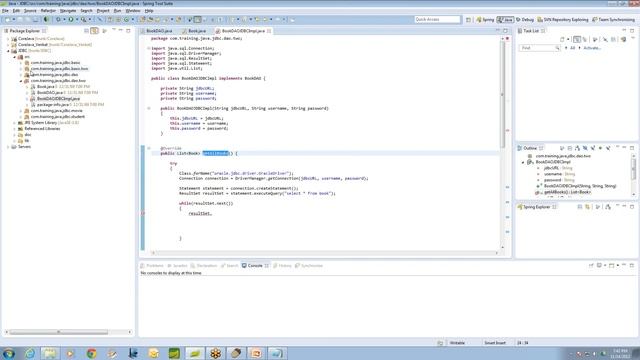Switch to the Java perspective
Viewport: 640px width, 360px height.
tap(505, 20)
